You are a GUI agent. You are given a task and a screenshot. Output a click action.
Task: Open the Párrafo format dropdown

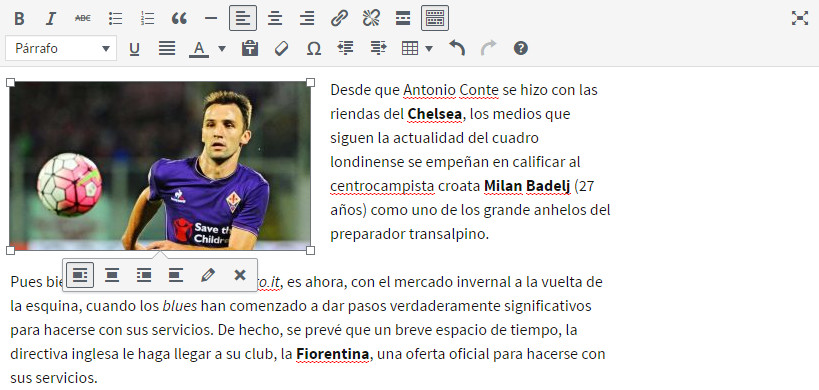[x=61, y=49]
